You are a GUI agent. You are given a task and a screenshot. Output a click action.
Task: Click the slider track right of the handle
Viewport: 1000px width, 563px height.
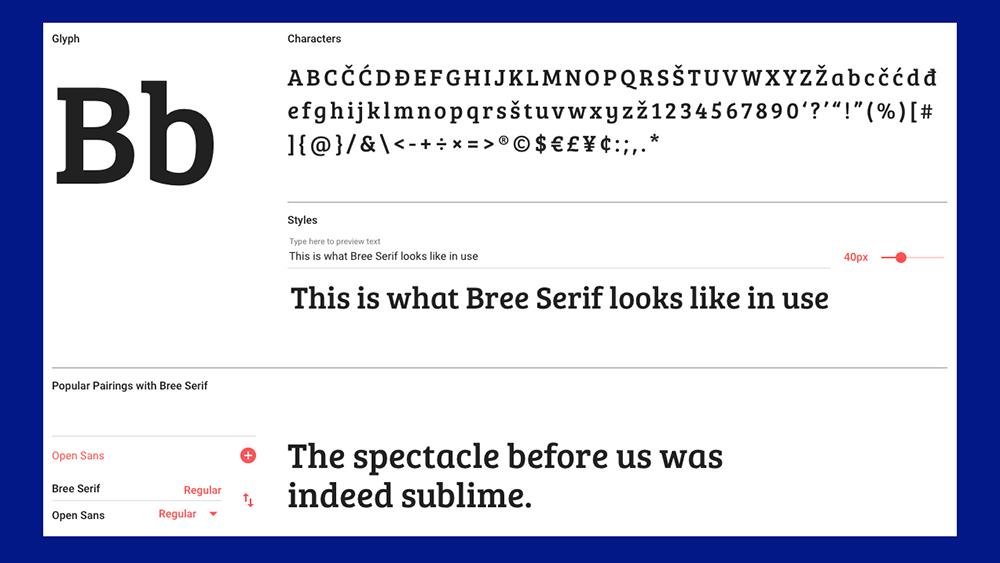point(925,258)
